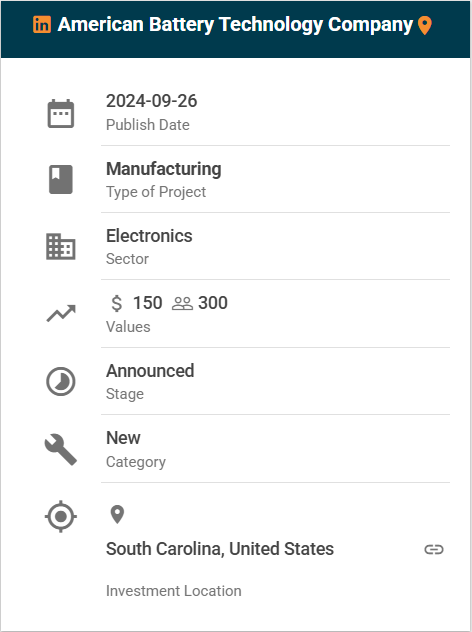Open the LinkedIn icon in header
This screenshot has width=472, height=632.
coord(42,25)
